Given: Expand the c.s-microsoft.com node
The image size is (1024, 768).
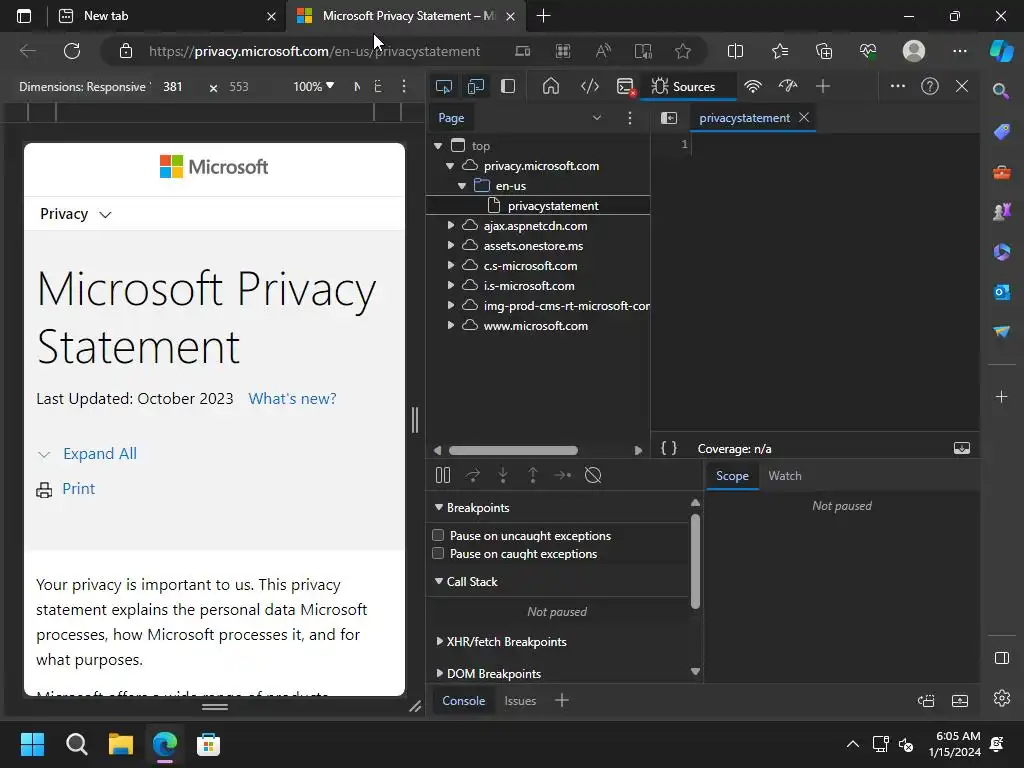Looking at the screenshot, I should pyautogui.click(x=451, y=266).
